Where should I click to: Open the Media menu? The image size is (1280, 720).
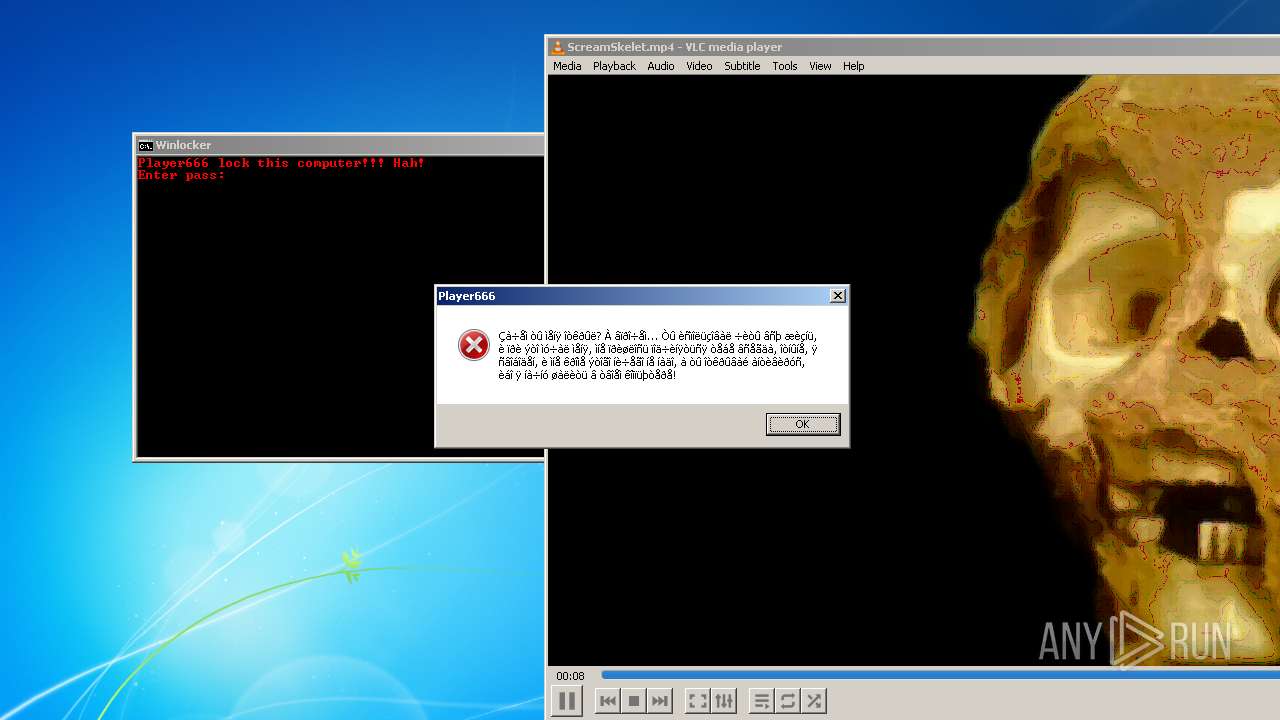tap(567, 66)
